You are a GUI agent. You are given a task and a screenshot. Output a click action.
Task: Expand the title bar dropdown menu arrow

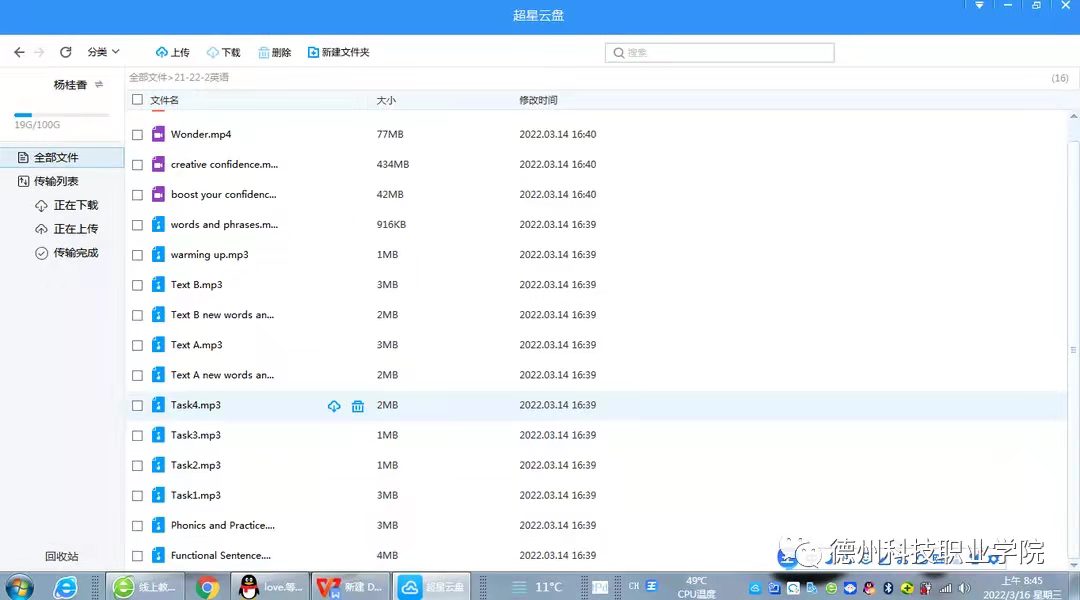(979, 6)
